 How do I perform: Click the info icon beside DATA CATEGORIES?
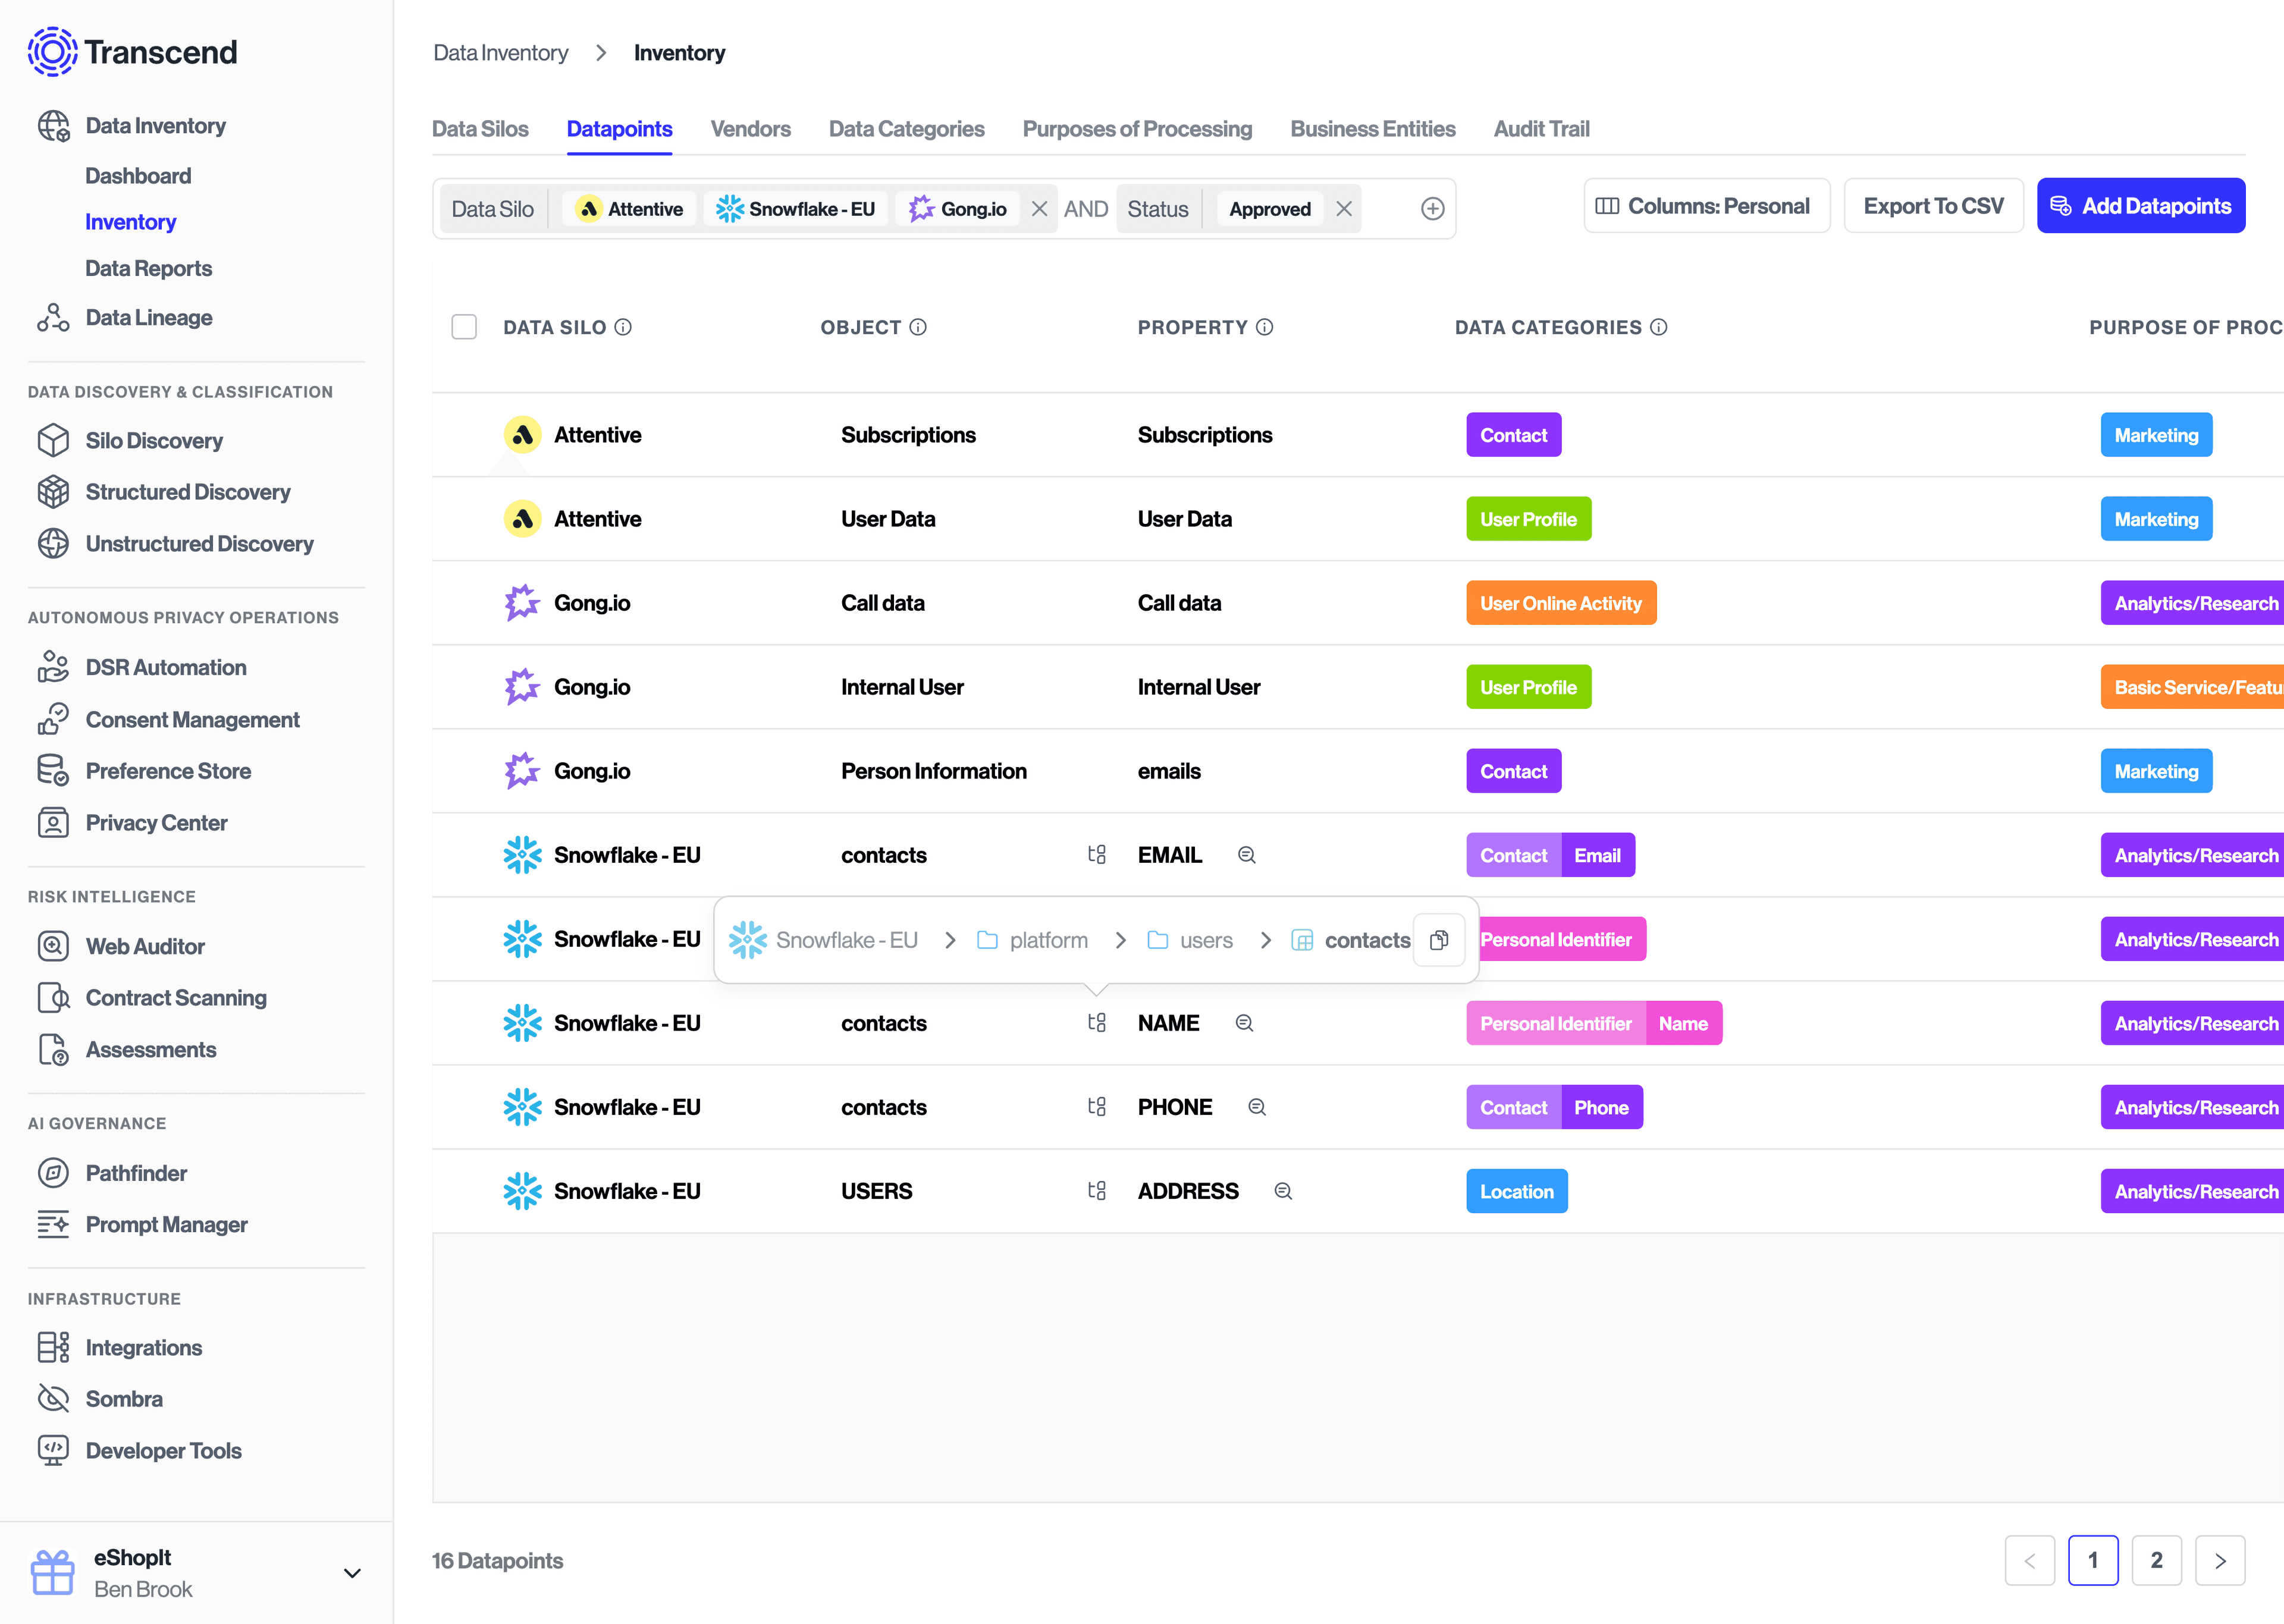1659,327
